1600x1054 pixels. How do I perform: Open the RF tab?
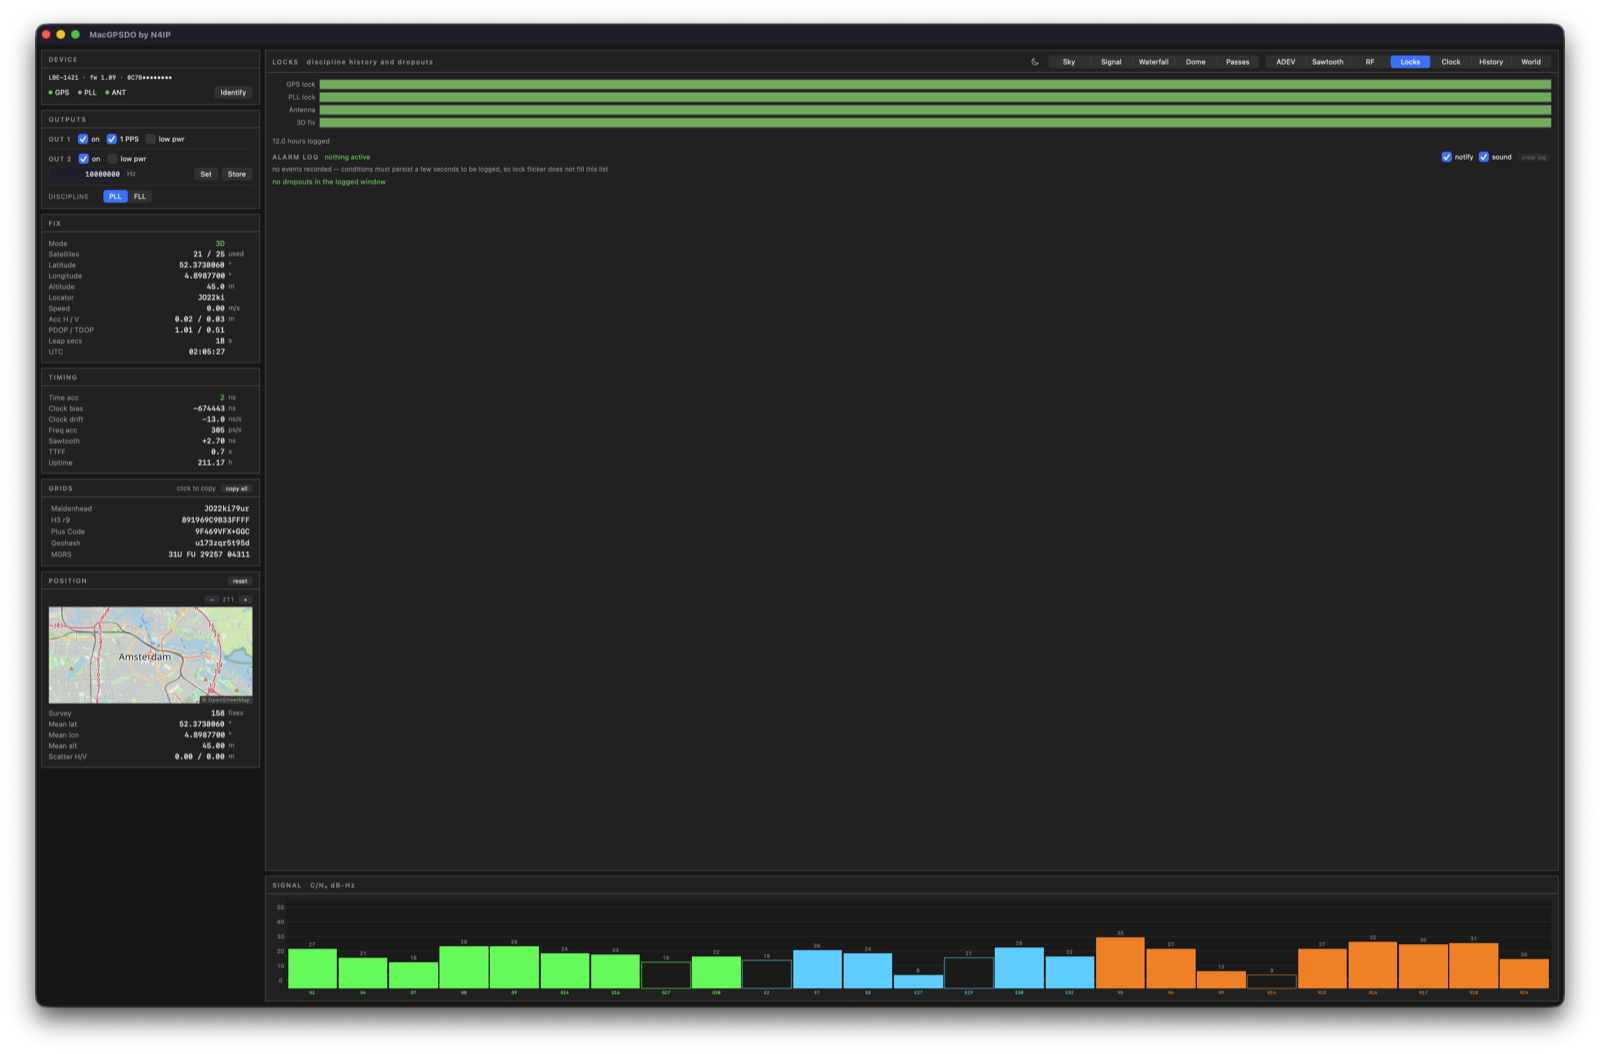pyautogui.click(x=1370, y=62)
